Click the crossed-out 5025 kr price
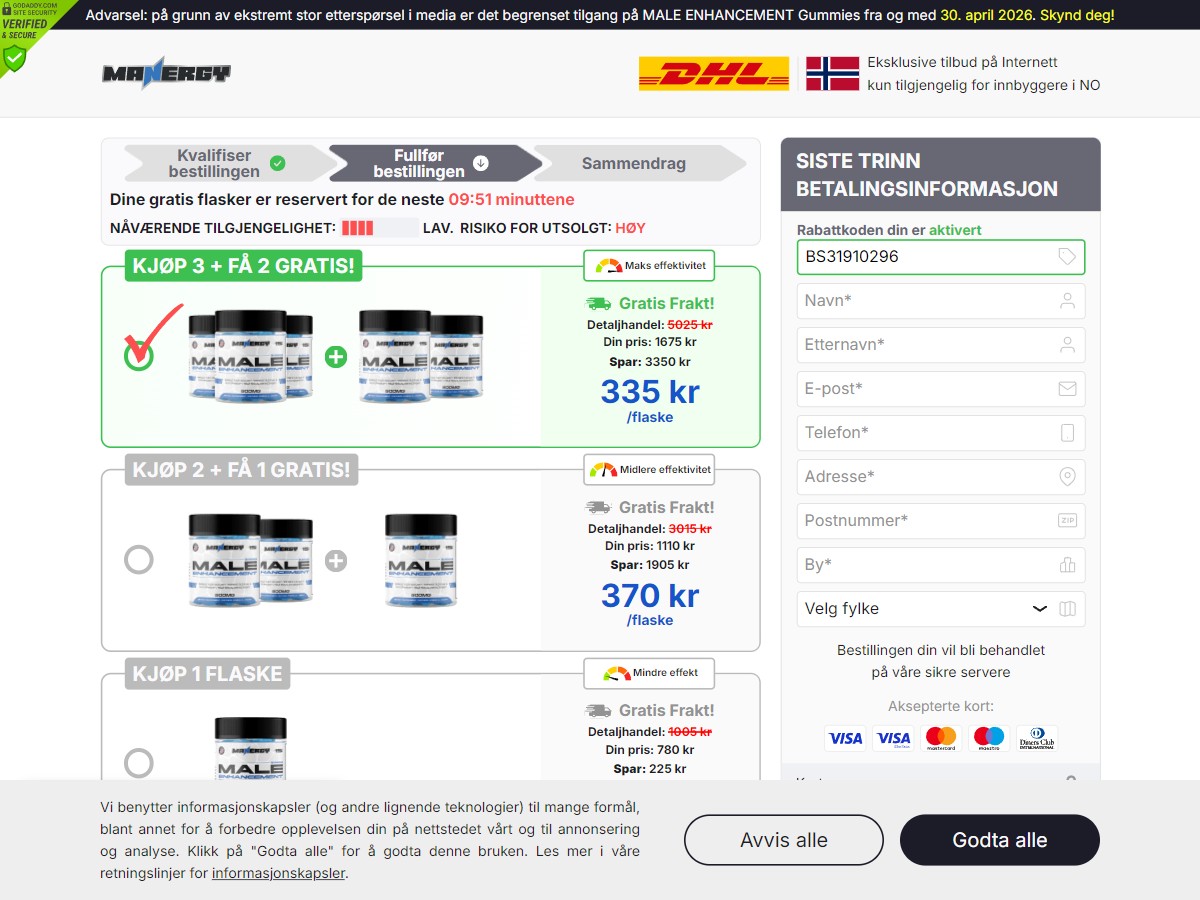 [690, 325]
